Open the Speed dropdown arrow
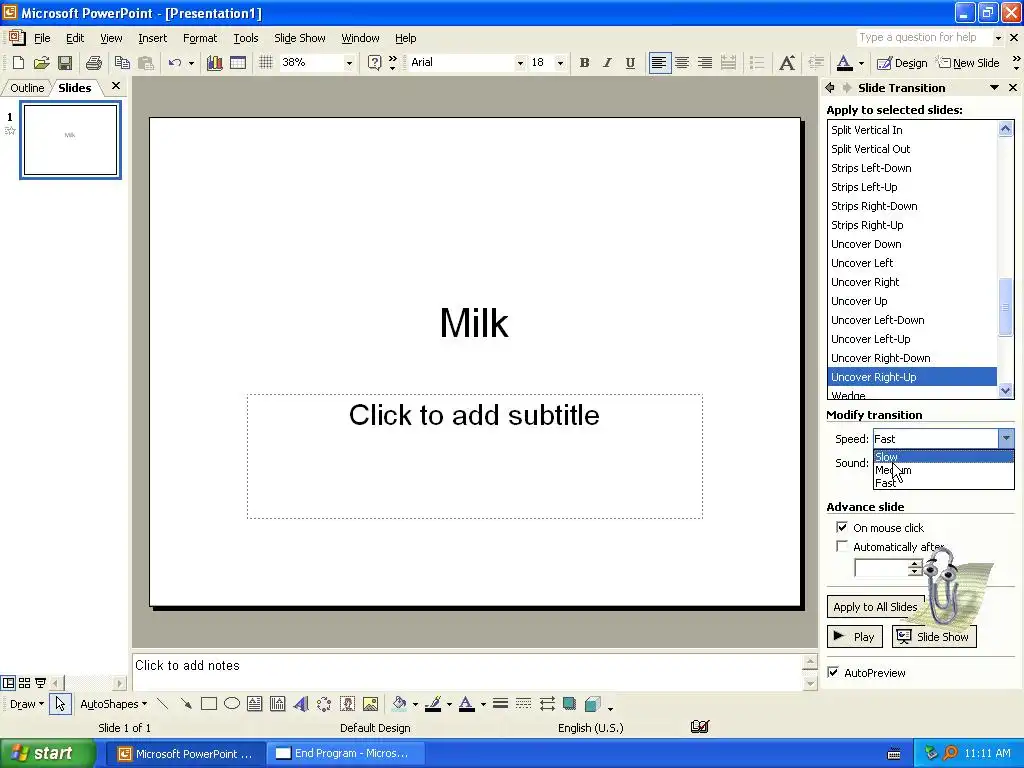This screenshot has width=1024, height=768. coord(1006,438)
